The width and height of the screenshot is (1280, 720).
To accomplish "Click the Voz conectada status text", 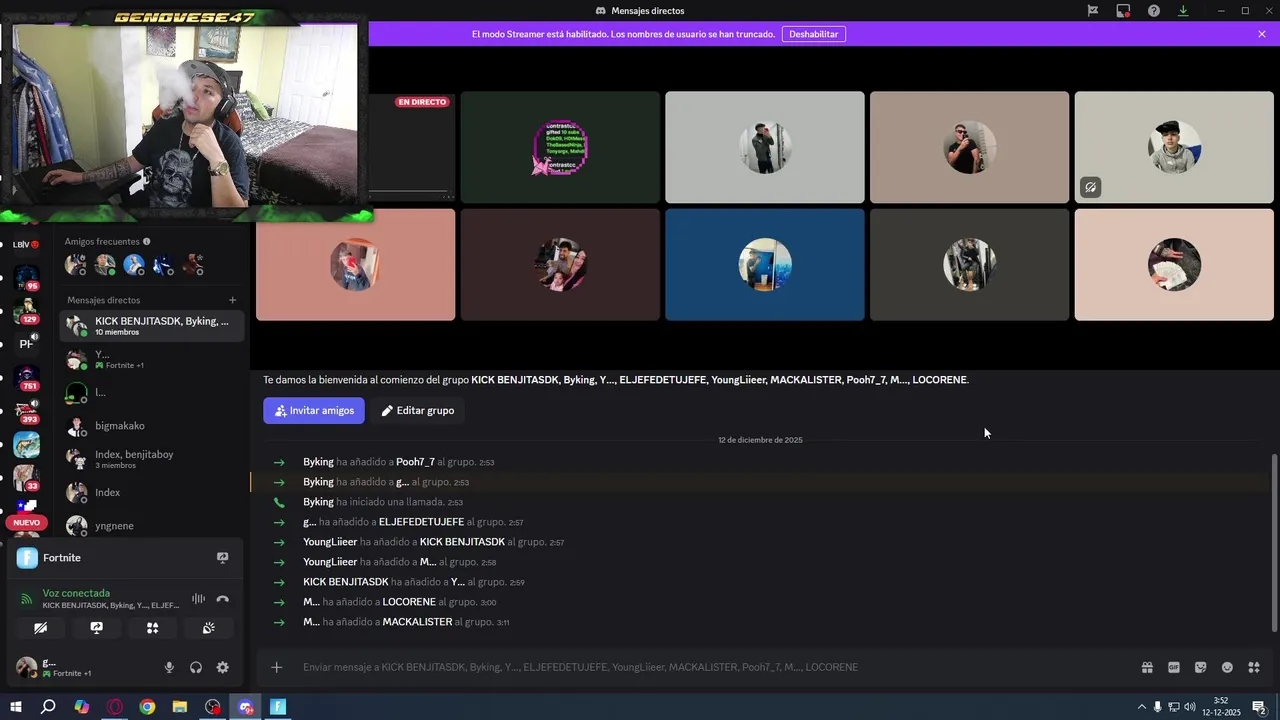I will pos(76,593).
